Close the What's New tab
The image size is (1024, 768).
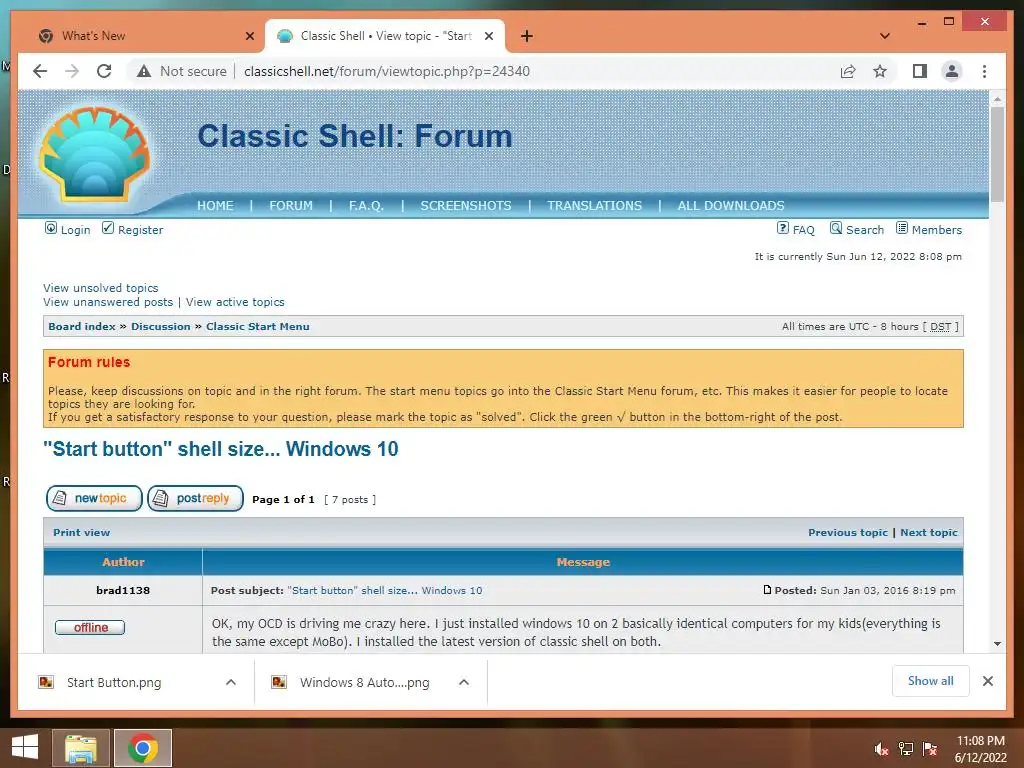(x=249, y=36)
